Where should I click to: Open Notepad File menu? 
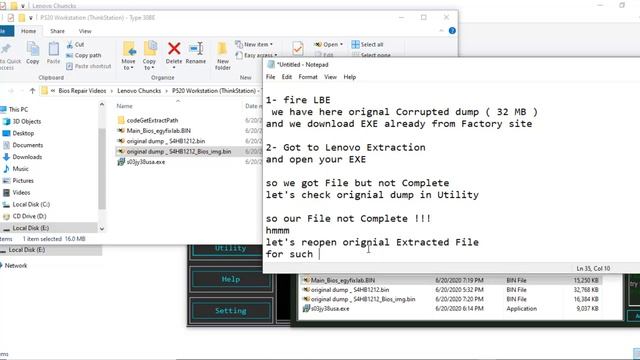tap(270, 77)
